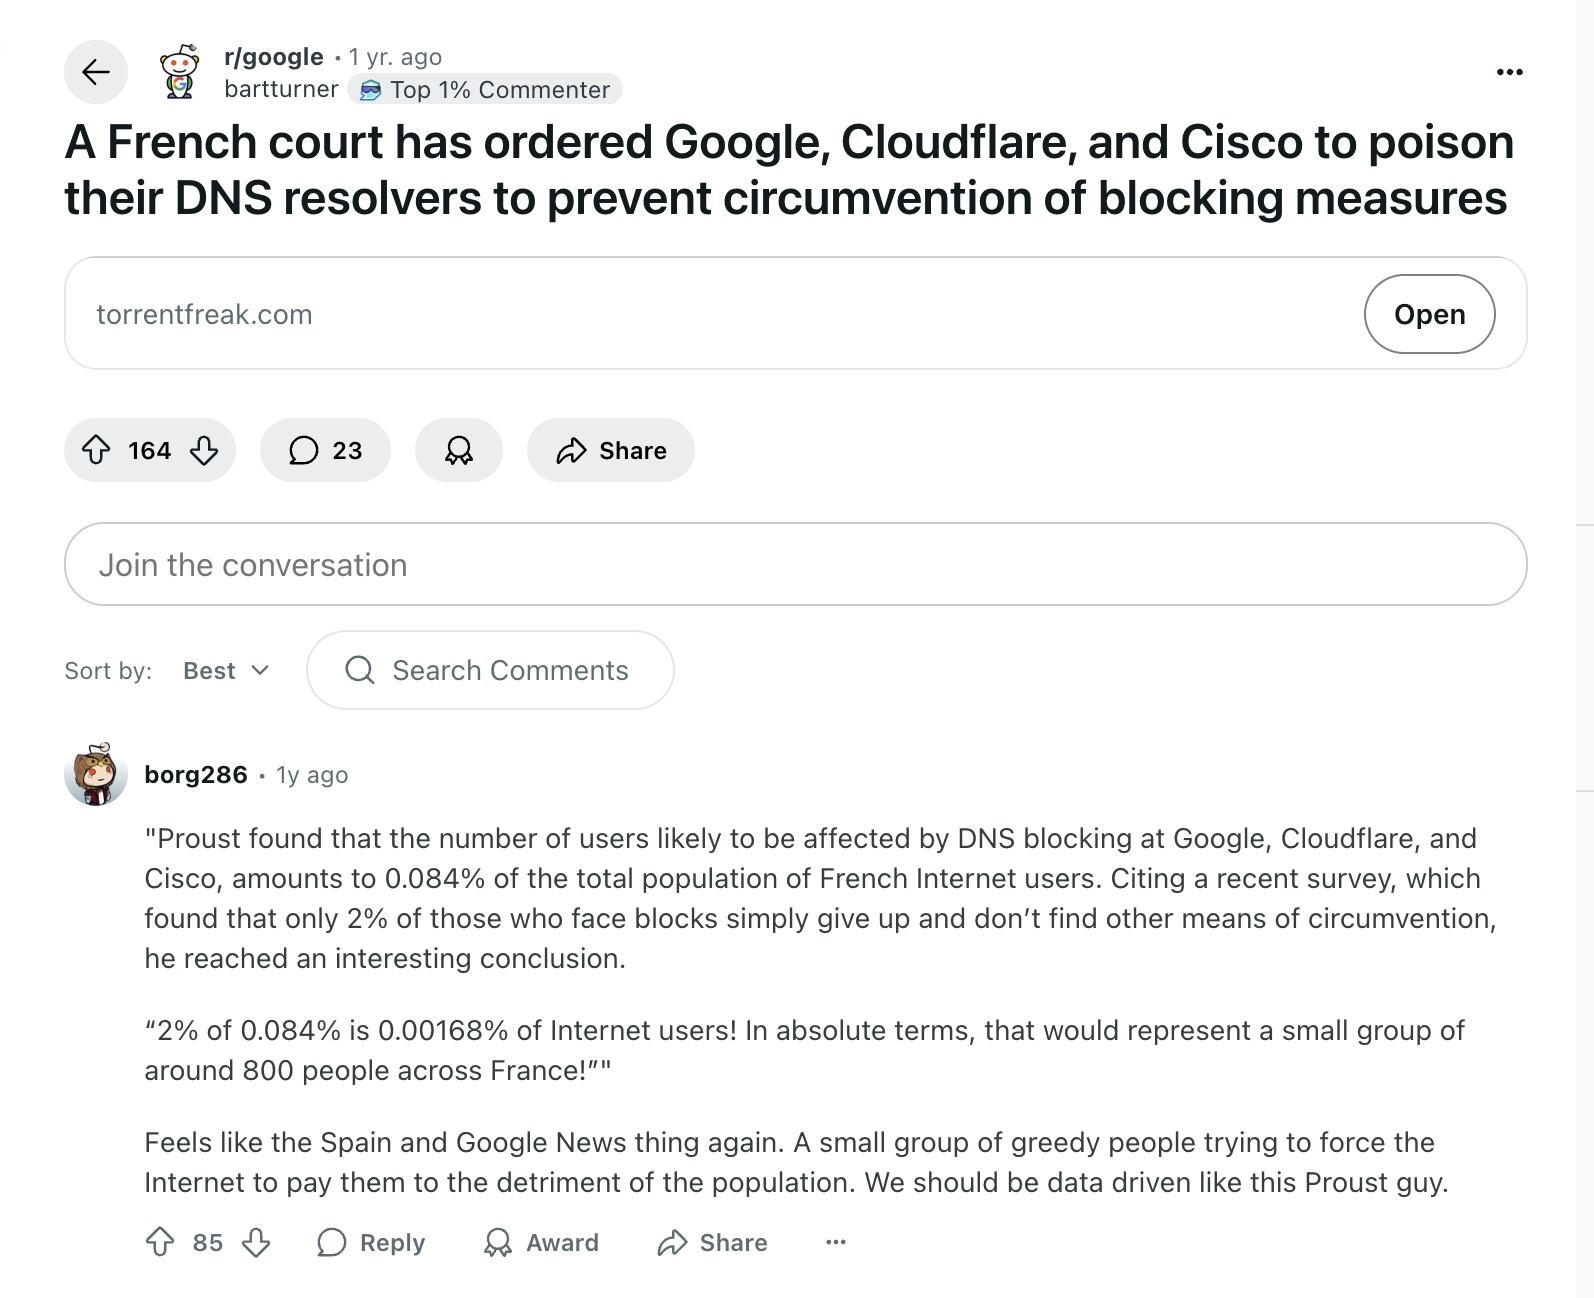Downvote the French court post
Image resolution: width=1594 pixels, height=1298 pixels.
pyautogui.click(x=204, y=450)
